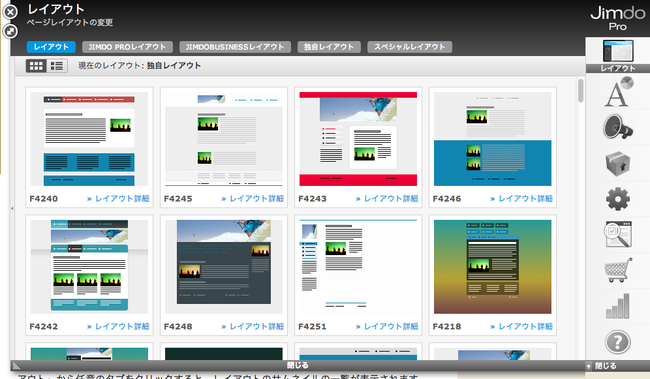650x379 pixels.
Task: Select the F4243 red layout thumbnail
Action: coord(358,139)
